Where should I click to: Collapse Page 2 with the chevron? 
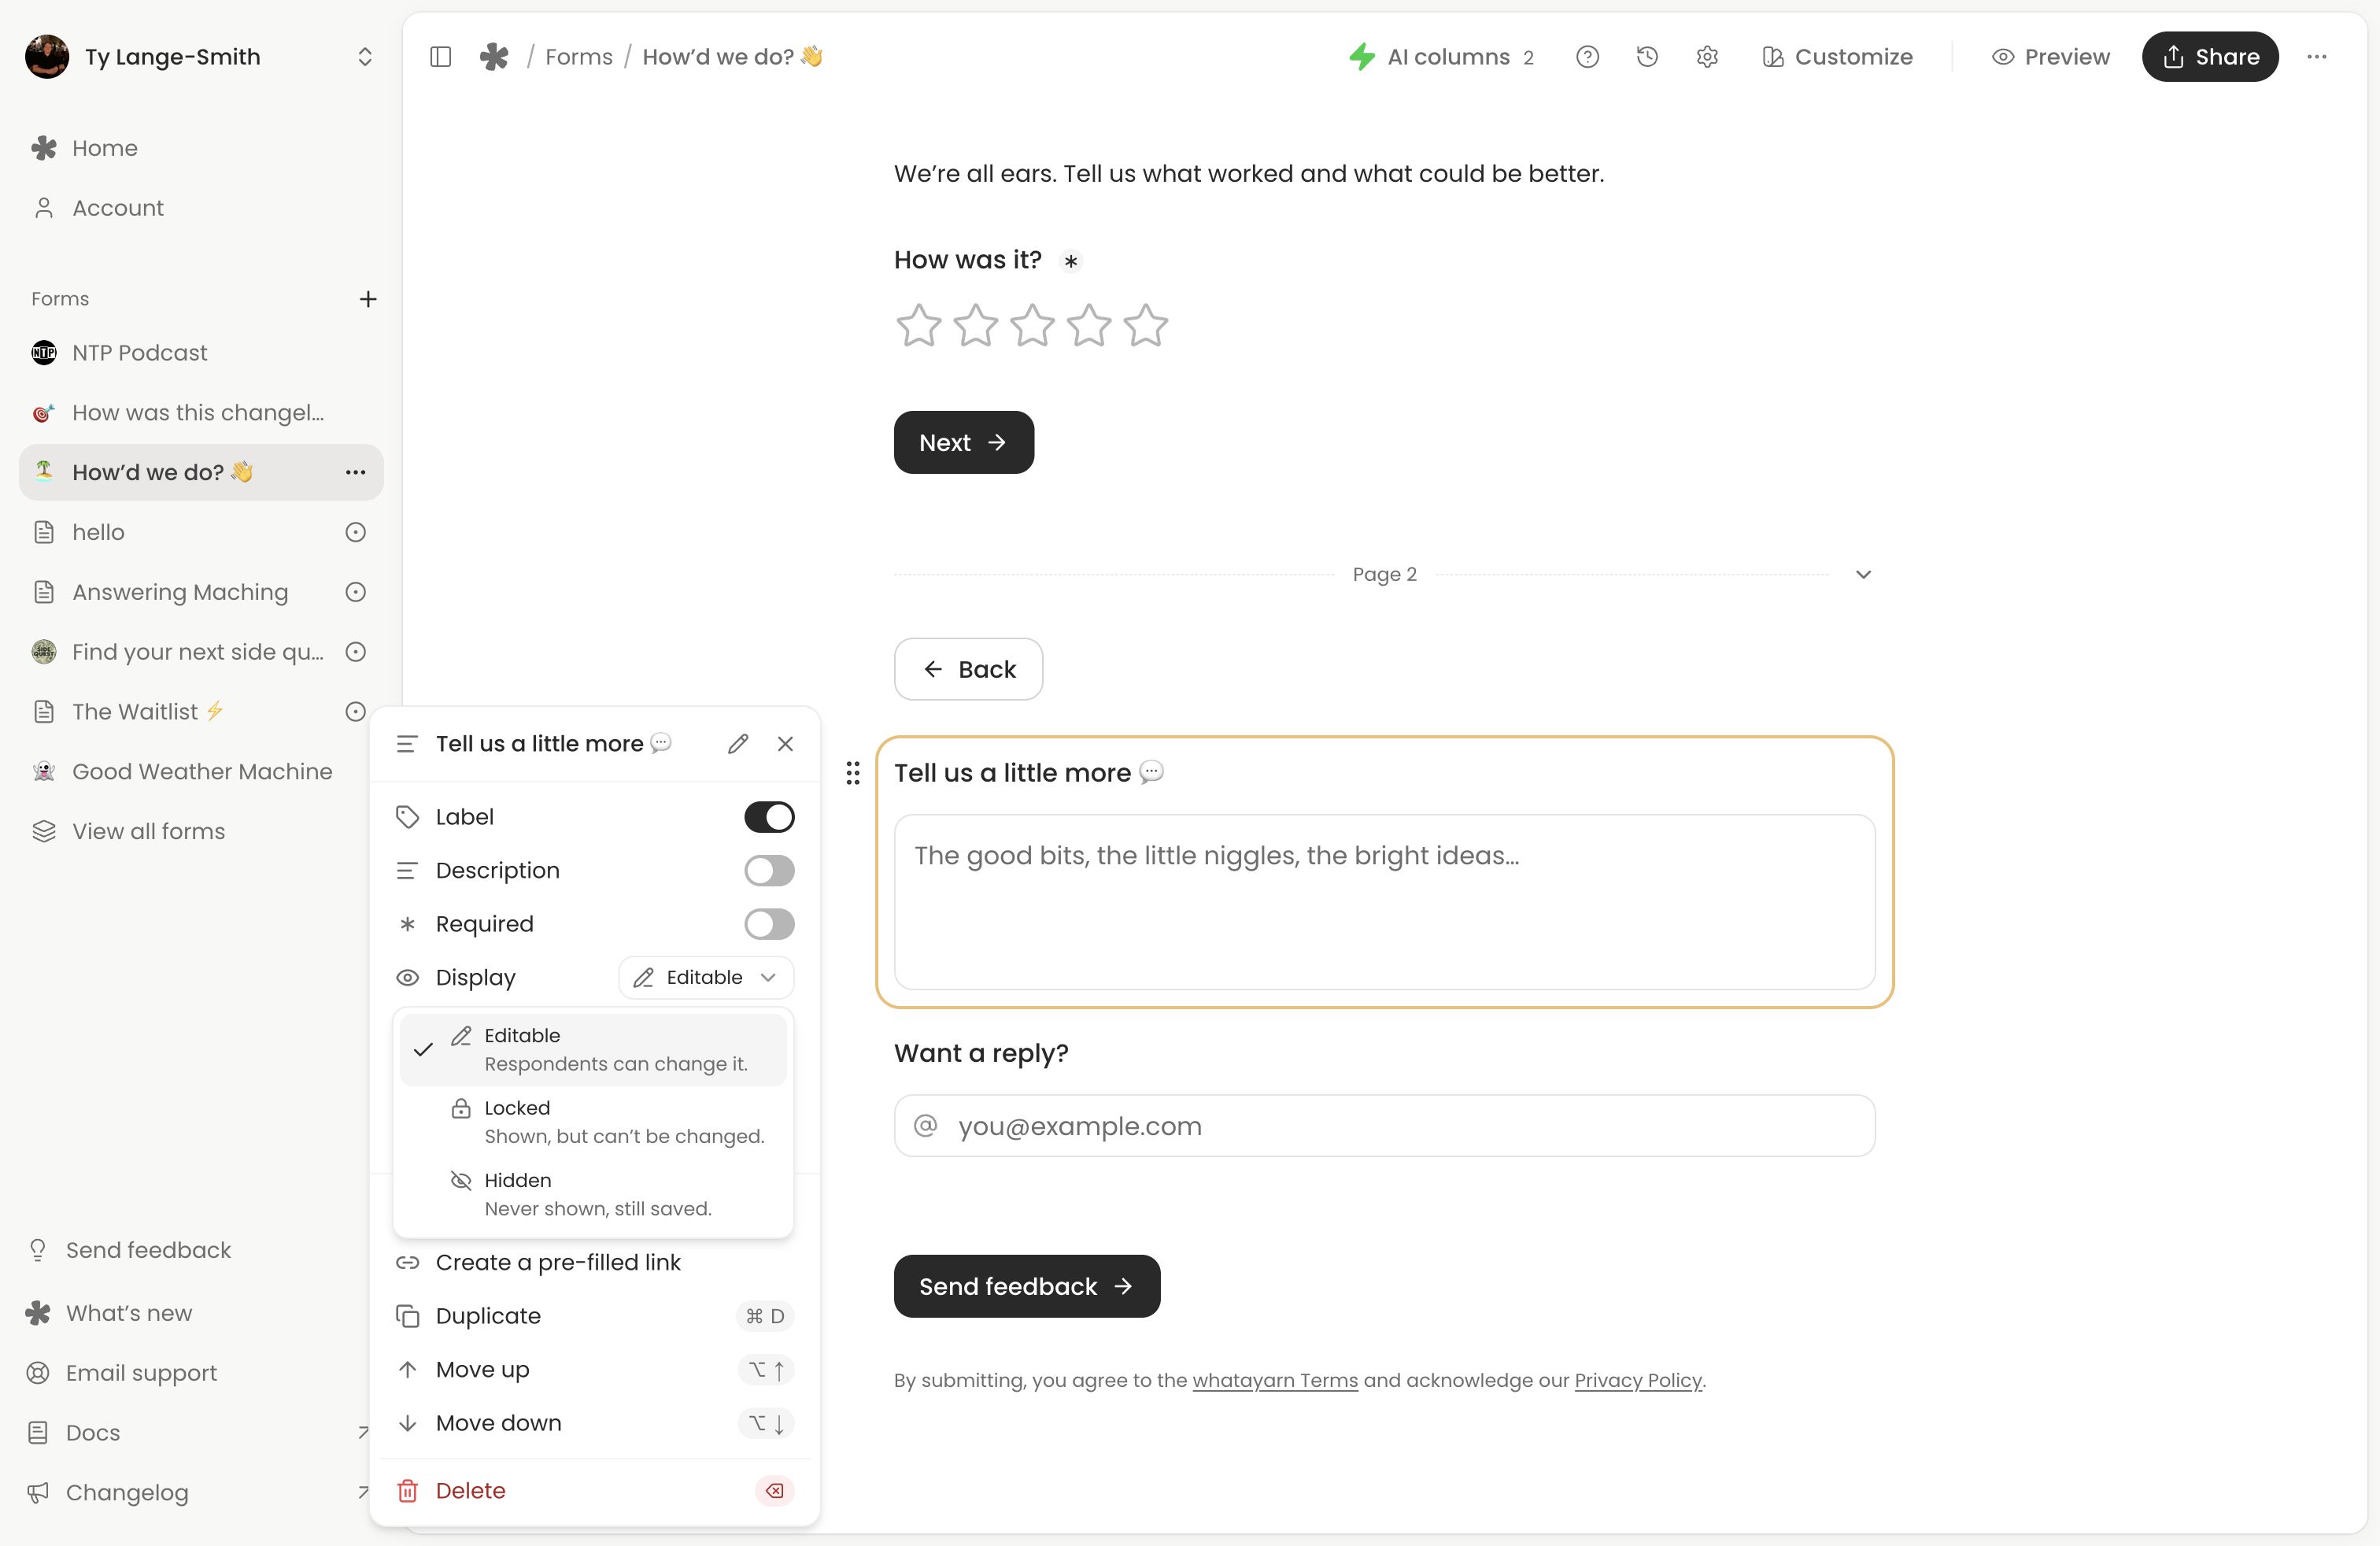click(1863, 574)
